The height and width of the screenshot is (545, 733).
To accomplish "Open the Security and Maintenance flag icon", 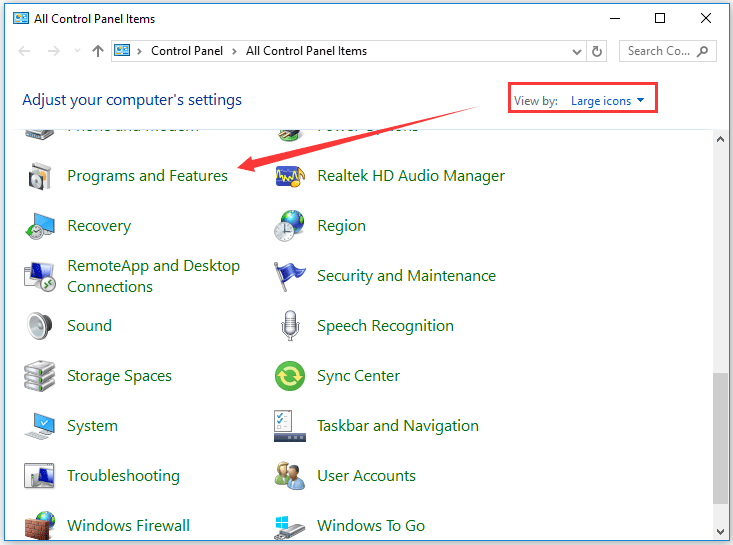I will point(289,276).
